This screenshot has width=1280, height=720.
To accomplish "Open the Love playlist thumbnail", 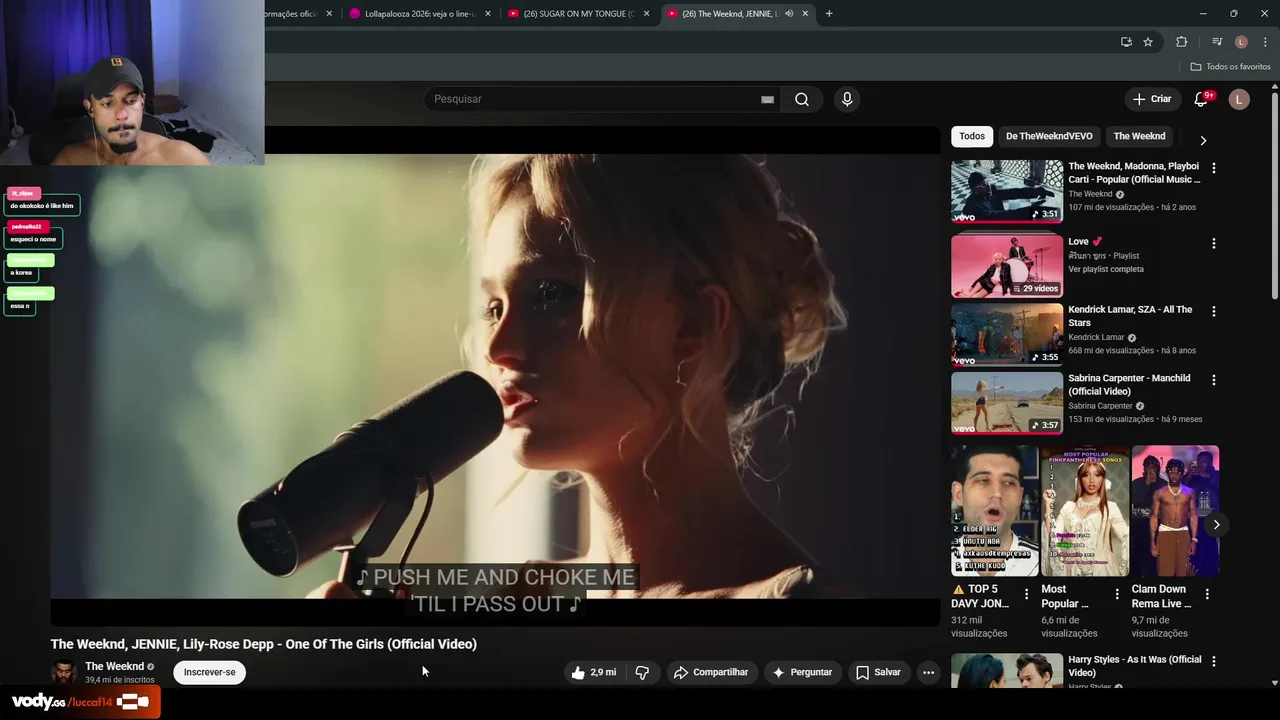I will tap(1007, 266).
